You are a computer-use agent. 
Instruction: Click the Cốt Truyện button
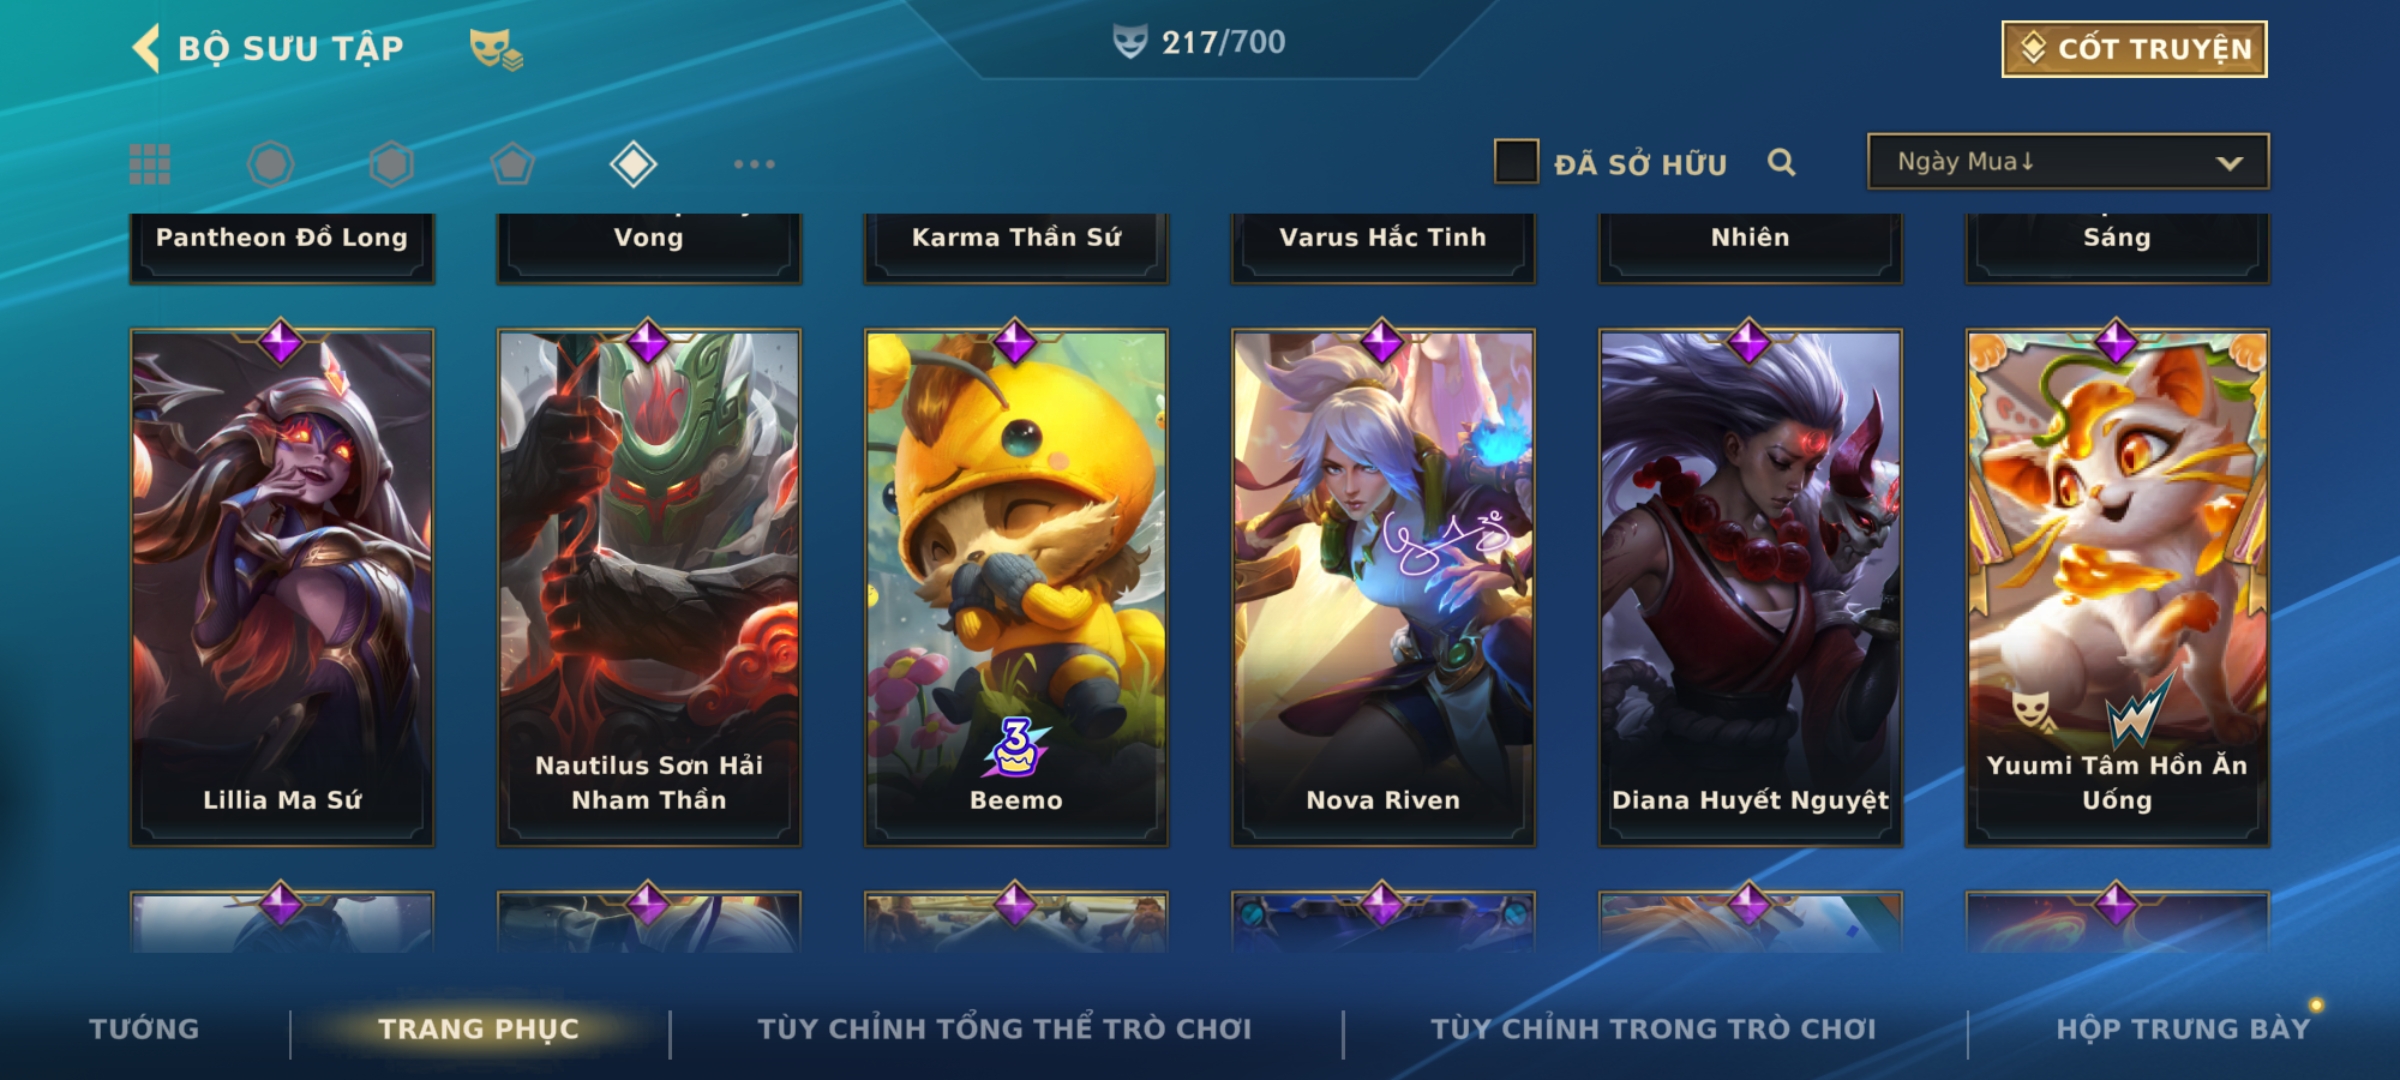click(2134, 48)
